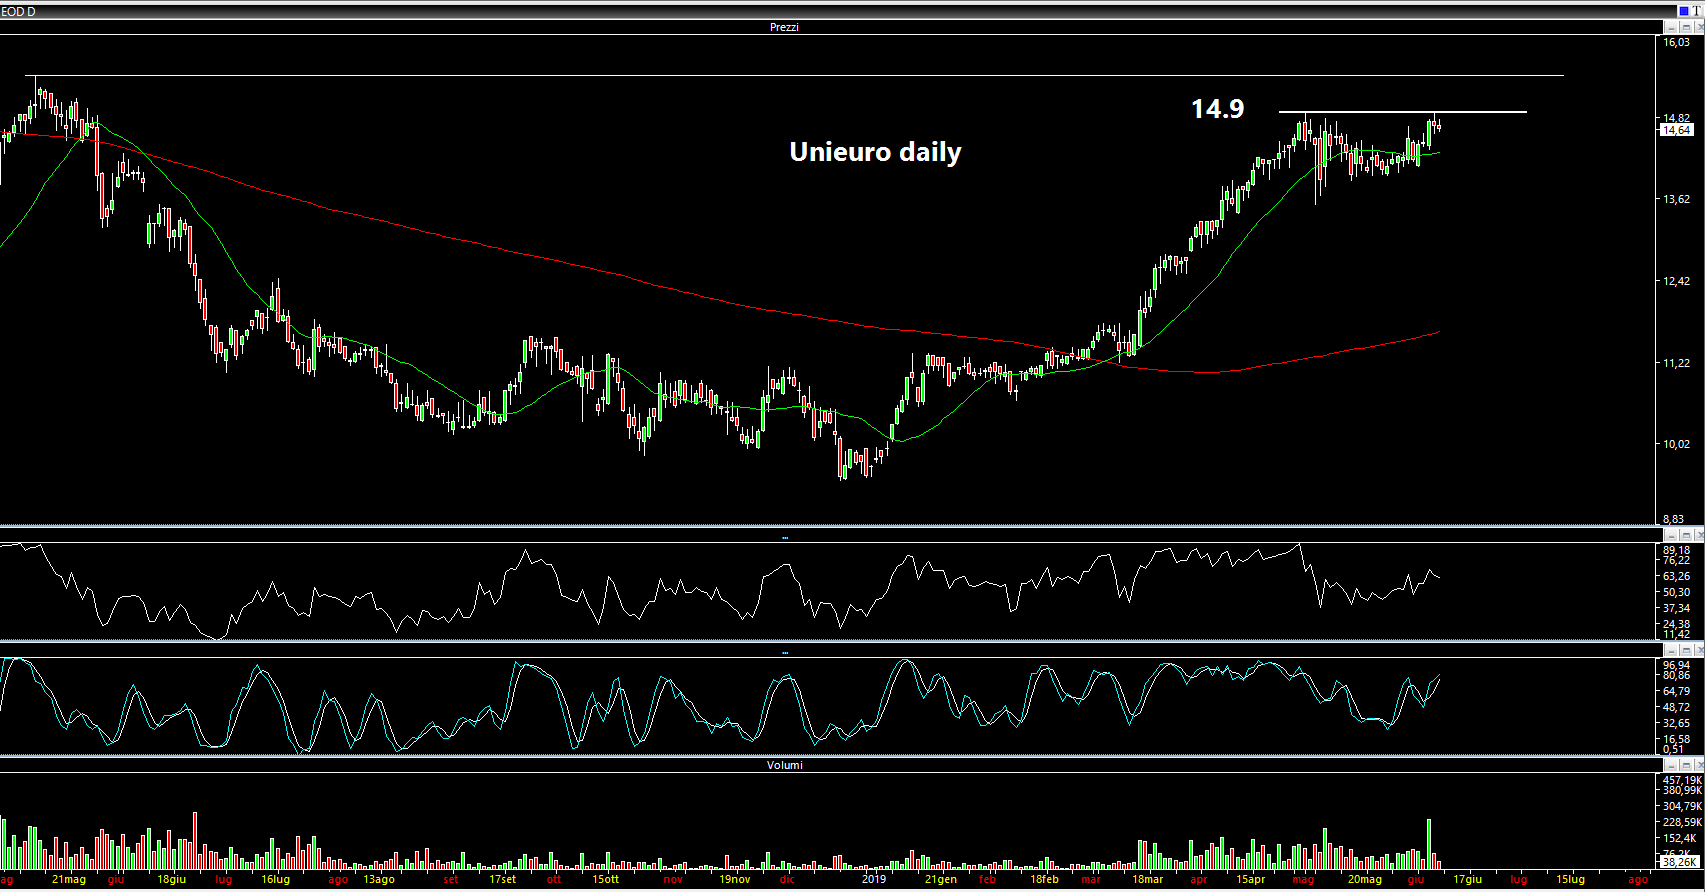Select the Unieuro daily chart label
The image size is (1705, 892).
click(x=875, y=152)
